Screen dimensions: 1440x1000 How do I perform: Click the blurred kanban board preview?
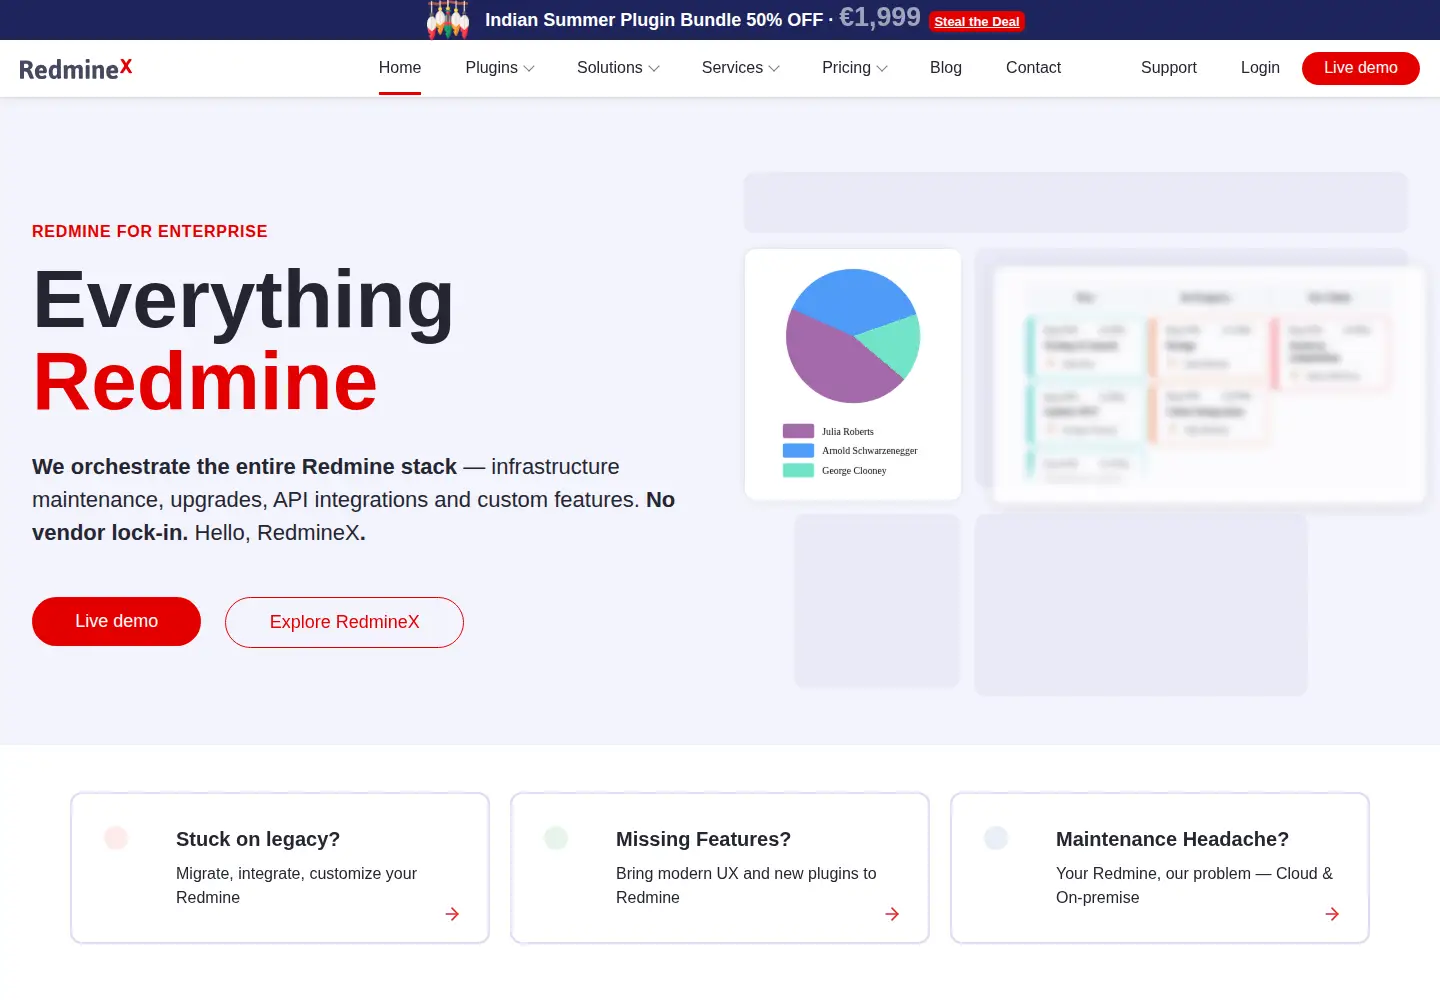pyautogui.click(x=1210, y=385)
